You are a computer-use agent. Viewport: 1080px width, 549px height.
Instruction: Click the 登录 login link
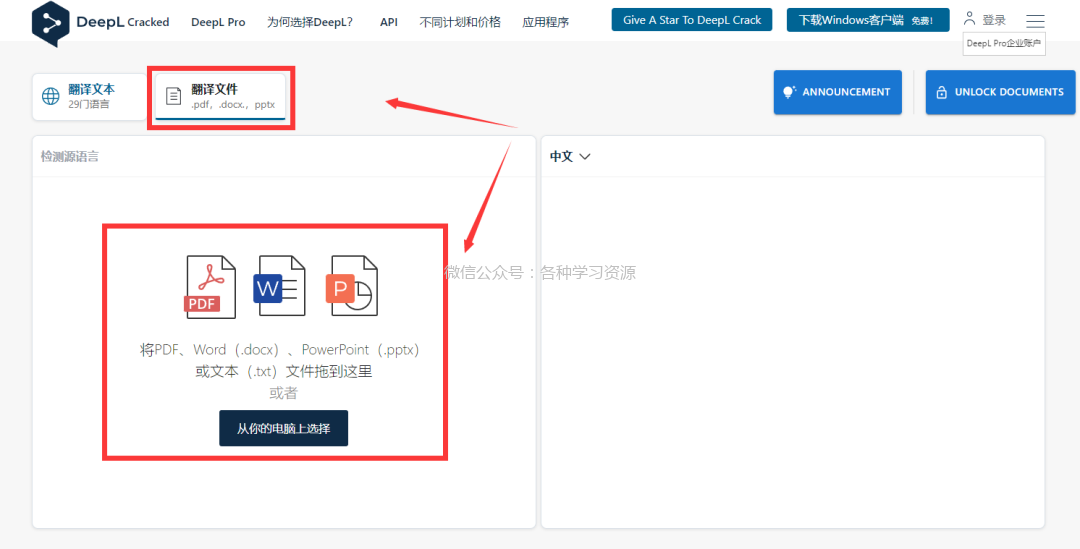tap(994, 20)
